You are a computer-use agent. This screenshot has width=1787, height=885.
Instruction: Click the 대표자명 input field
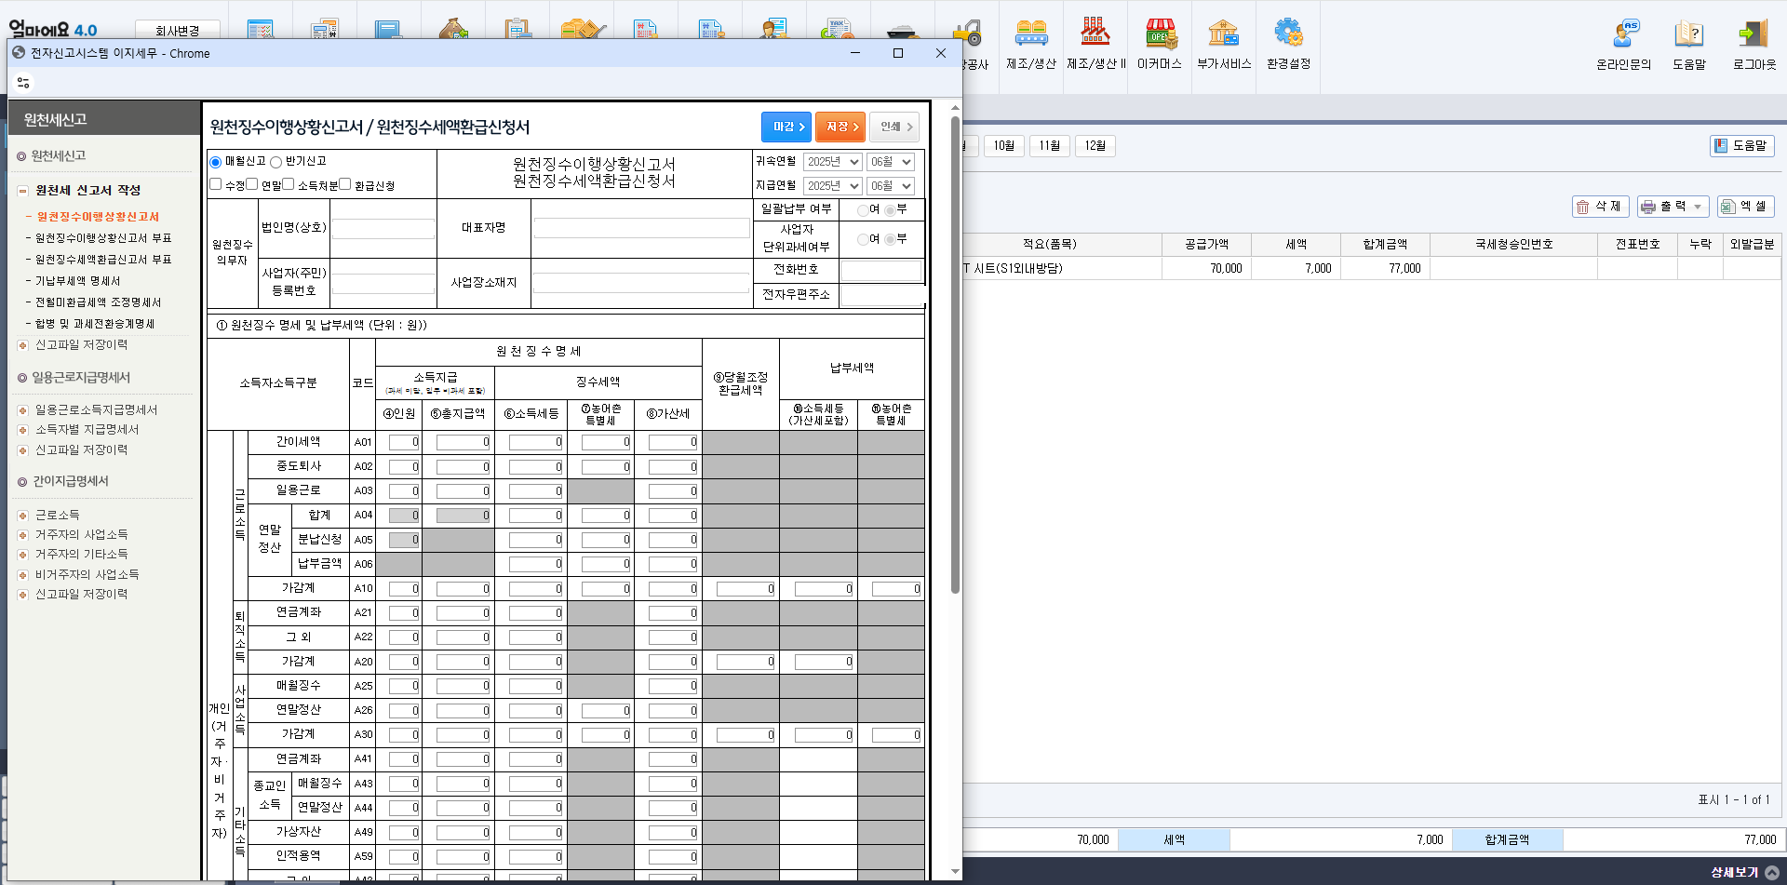tap(641, 228)
